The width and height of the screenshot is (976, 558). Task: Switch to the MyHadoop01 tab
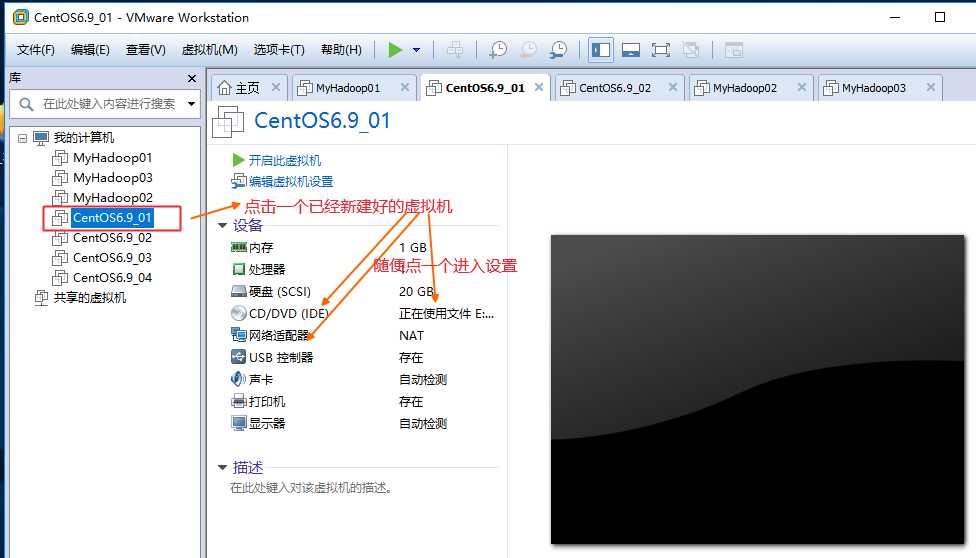click(347, 88)
